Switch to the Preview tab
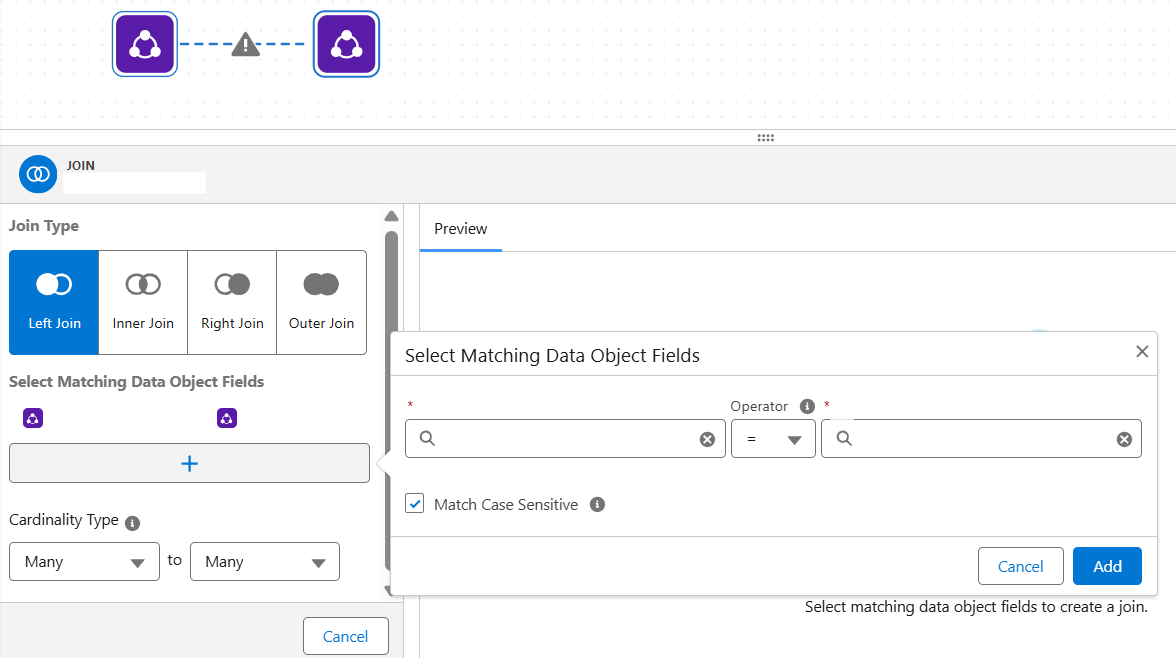 click(x=460, y=229)
